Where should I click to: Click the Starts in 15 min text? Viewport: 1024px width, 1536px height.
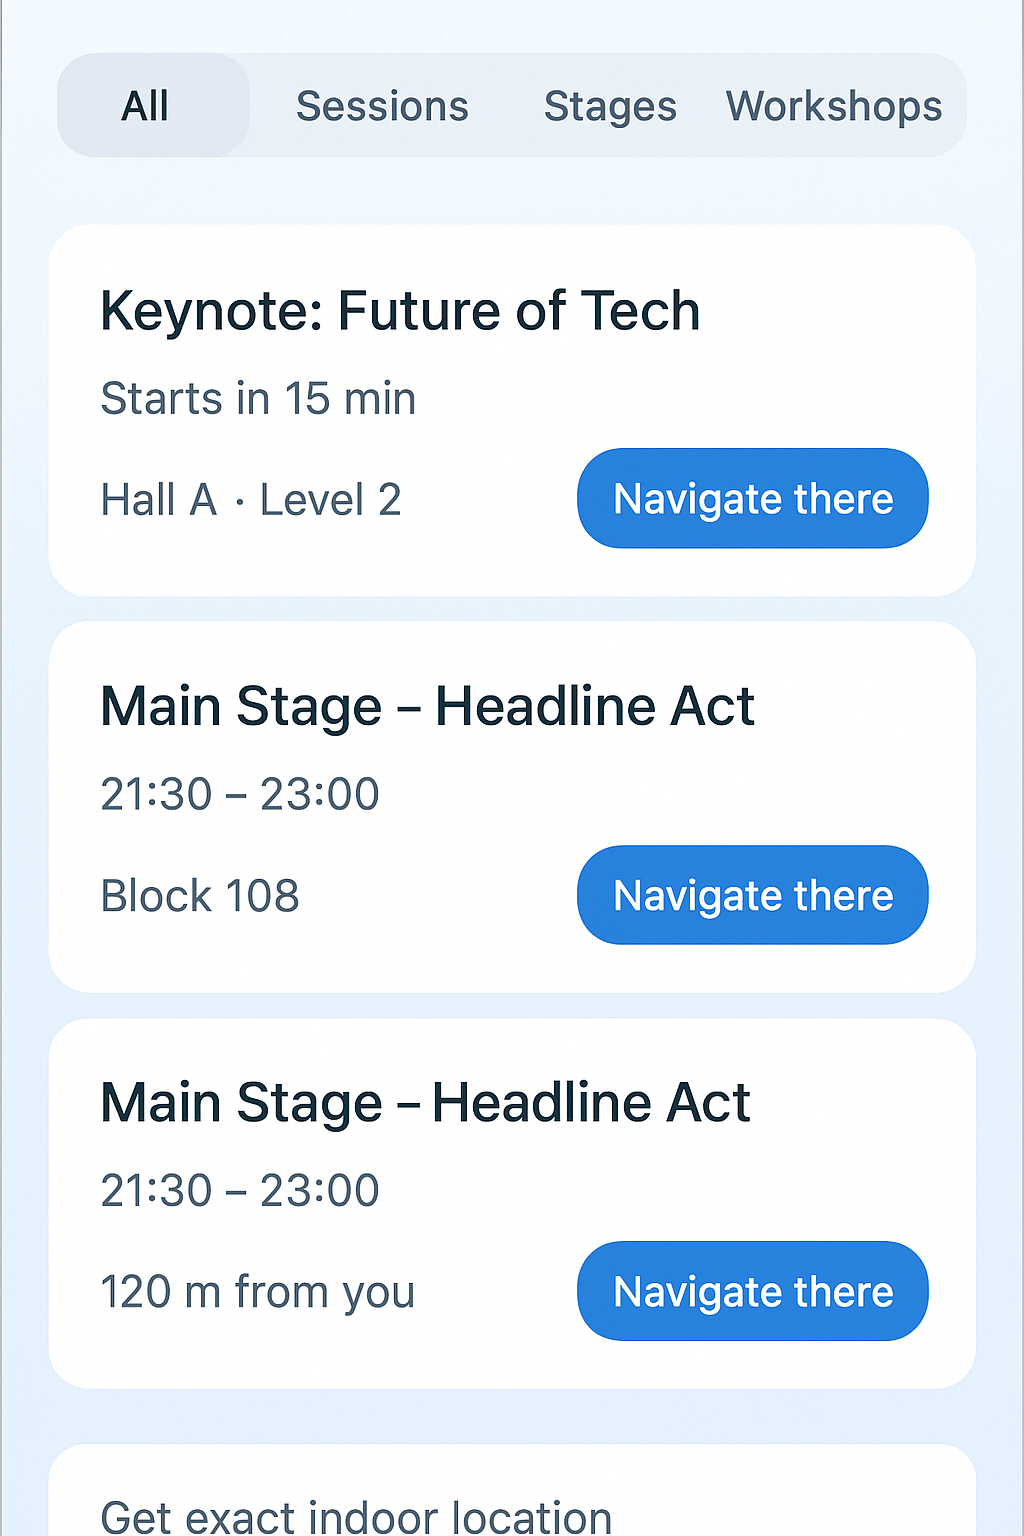(x=258, y=399)
